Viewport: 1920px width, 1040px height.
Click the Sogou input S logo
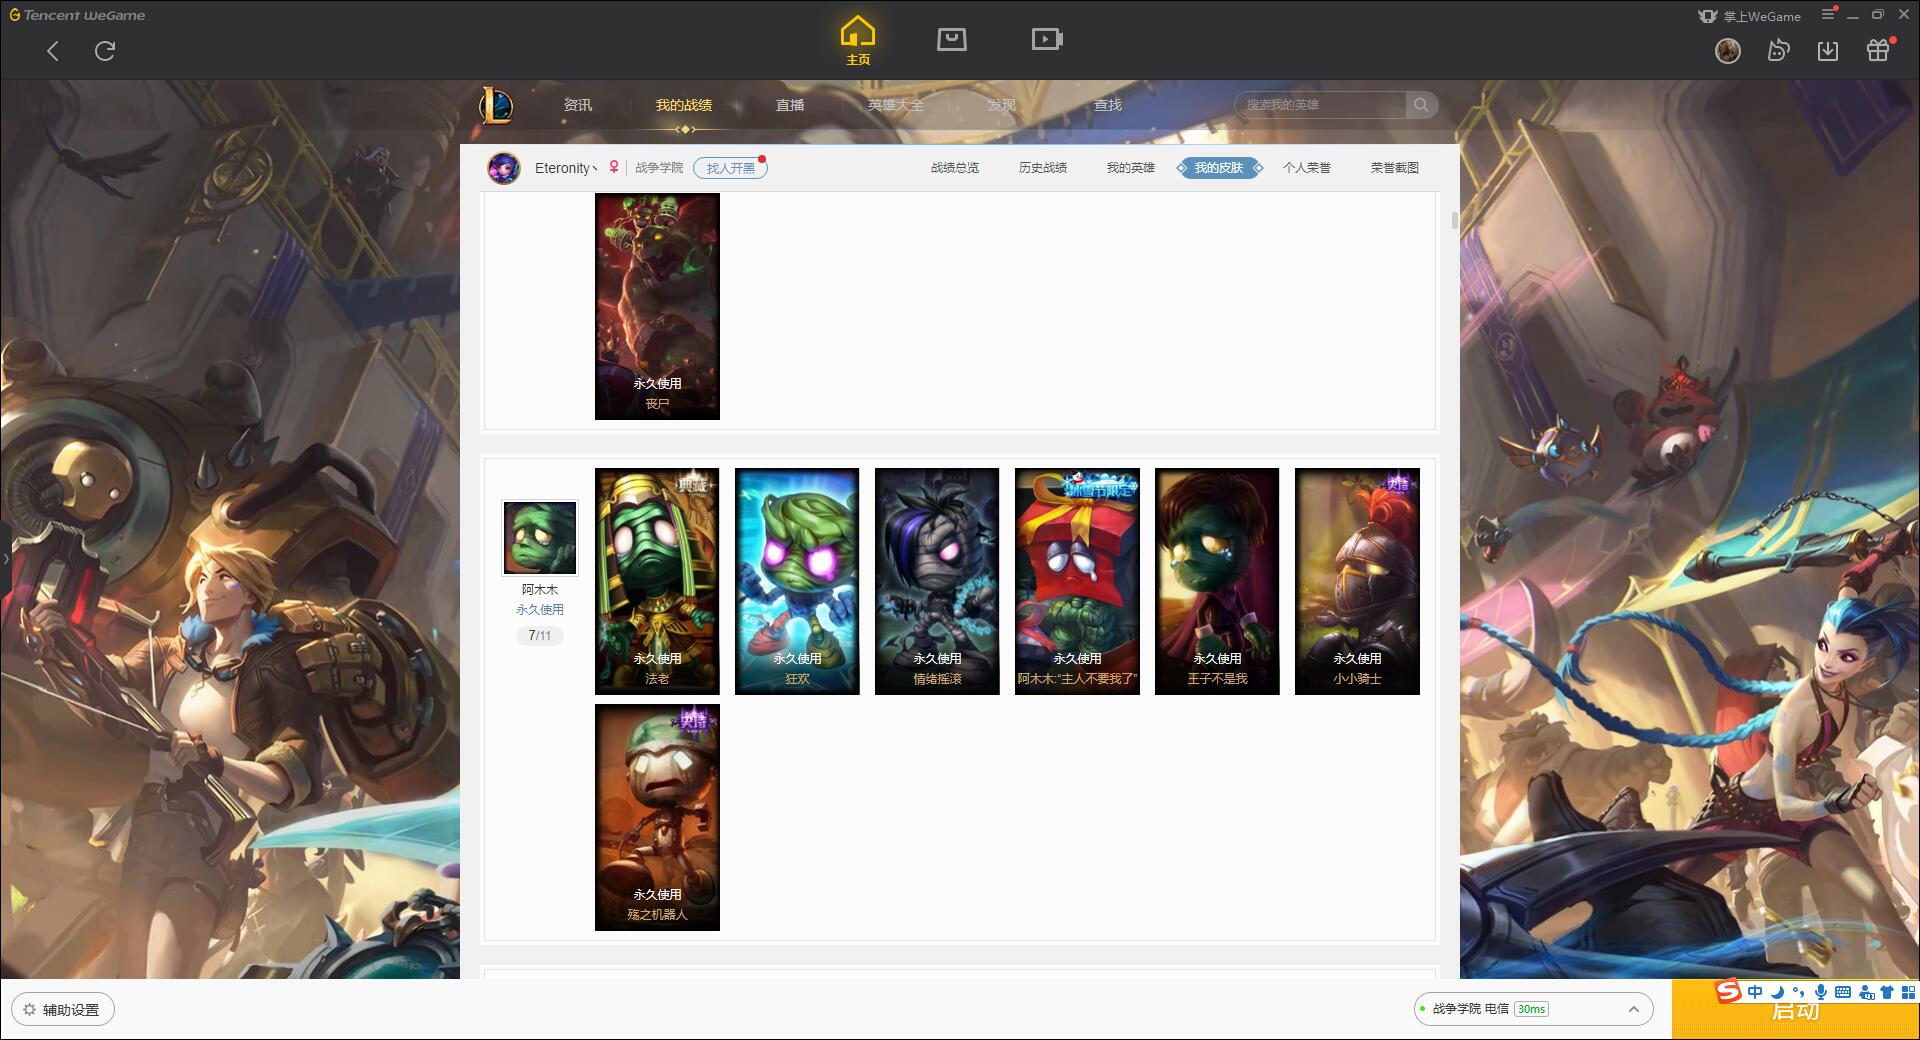click(x=1728, y=991)
